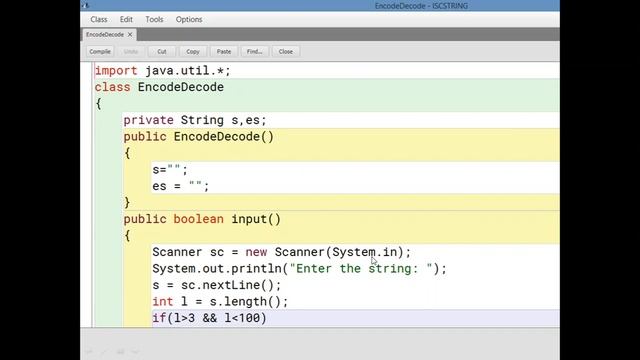Click the 'class EncodeDecode' declaration line
This screenshot has height=360, width=640.
tap(159, 87)
